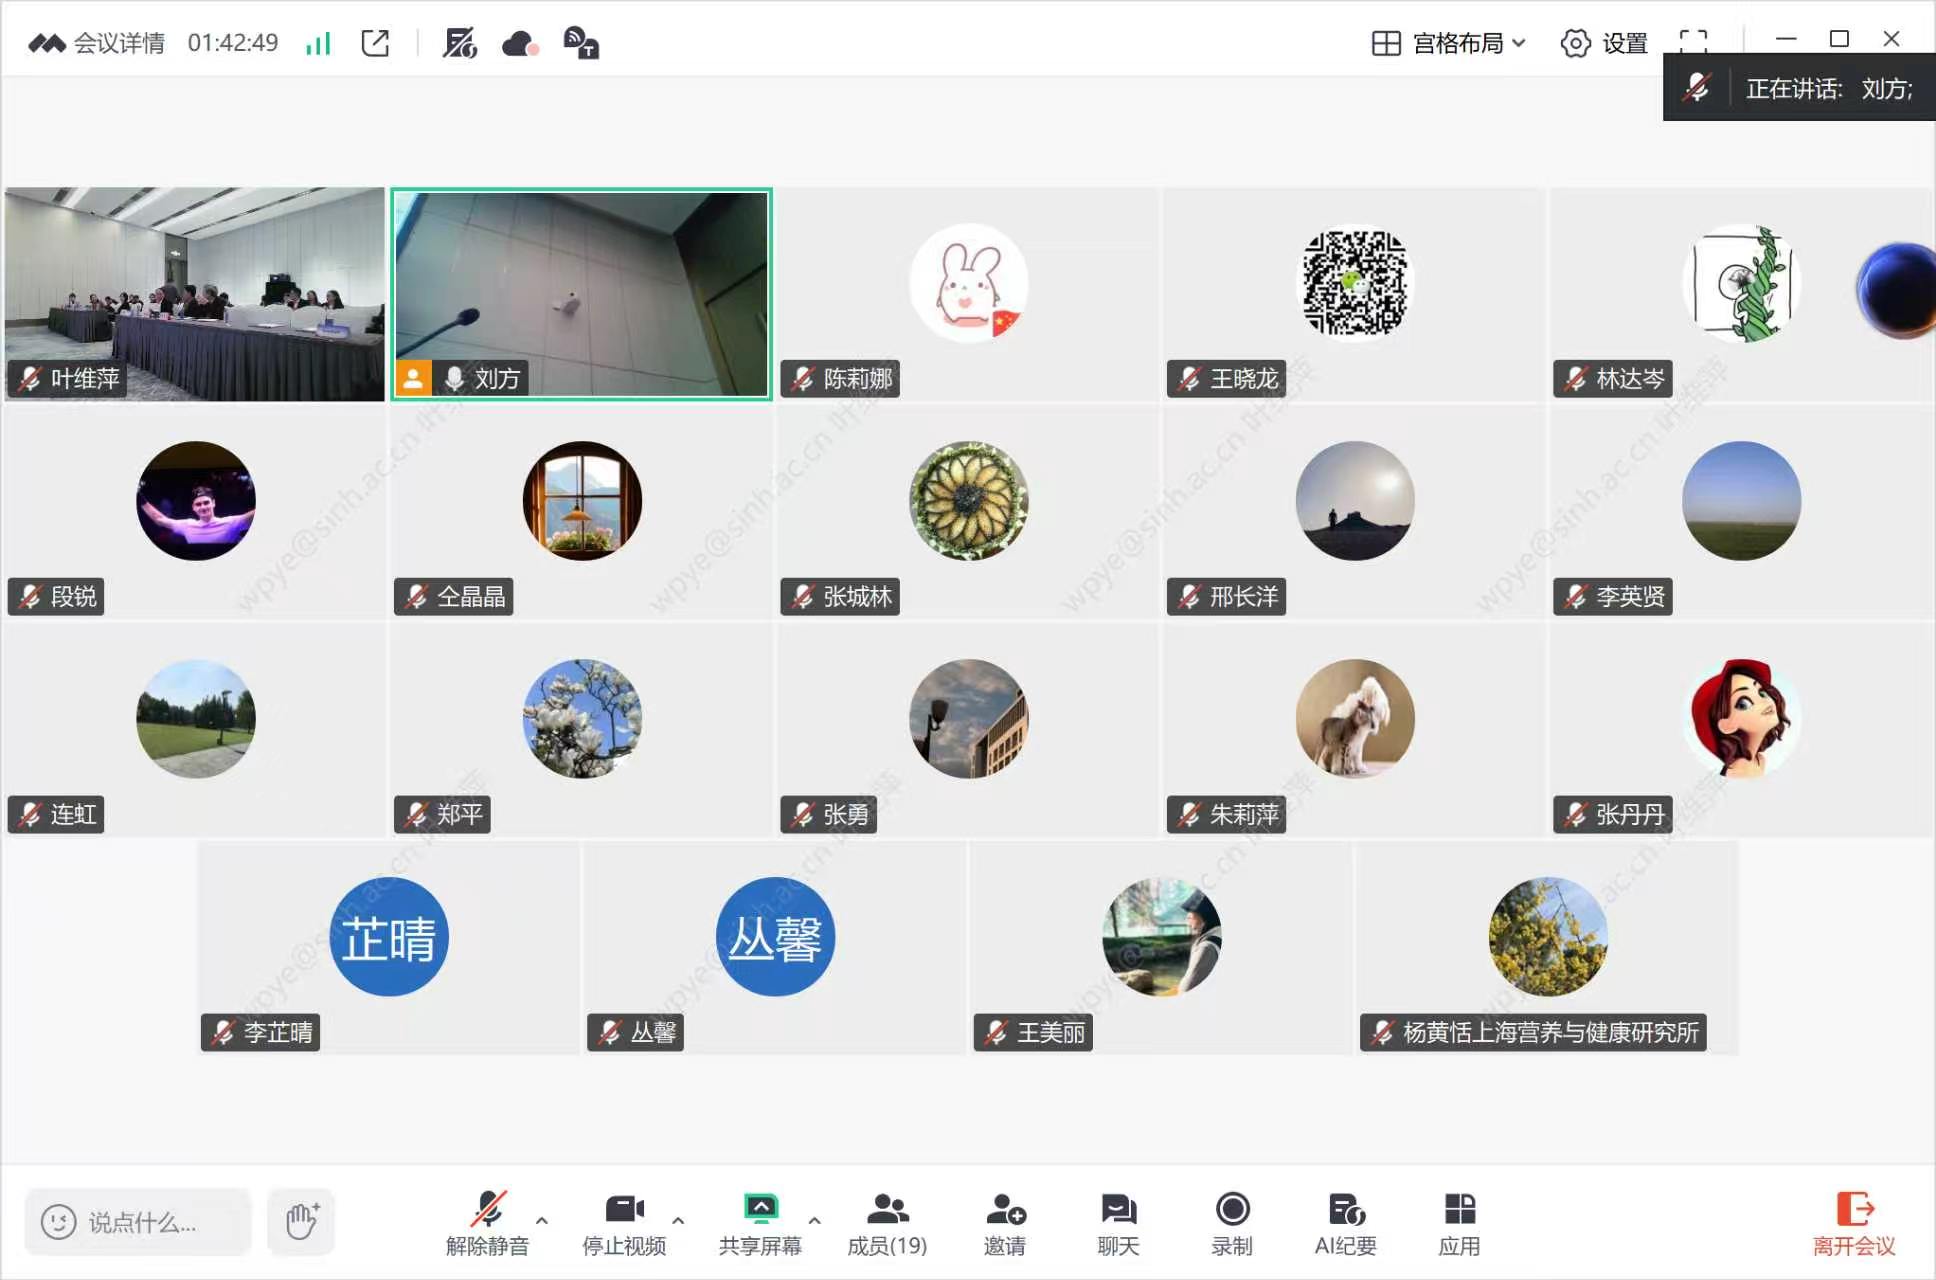1936x1280 pixels.
Task: Click the 正在讲话 speaker indicator
Action: (1799, 88)
